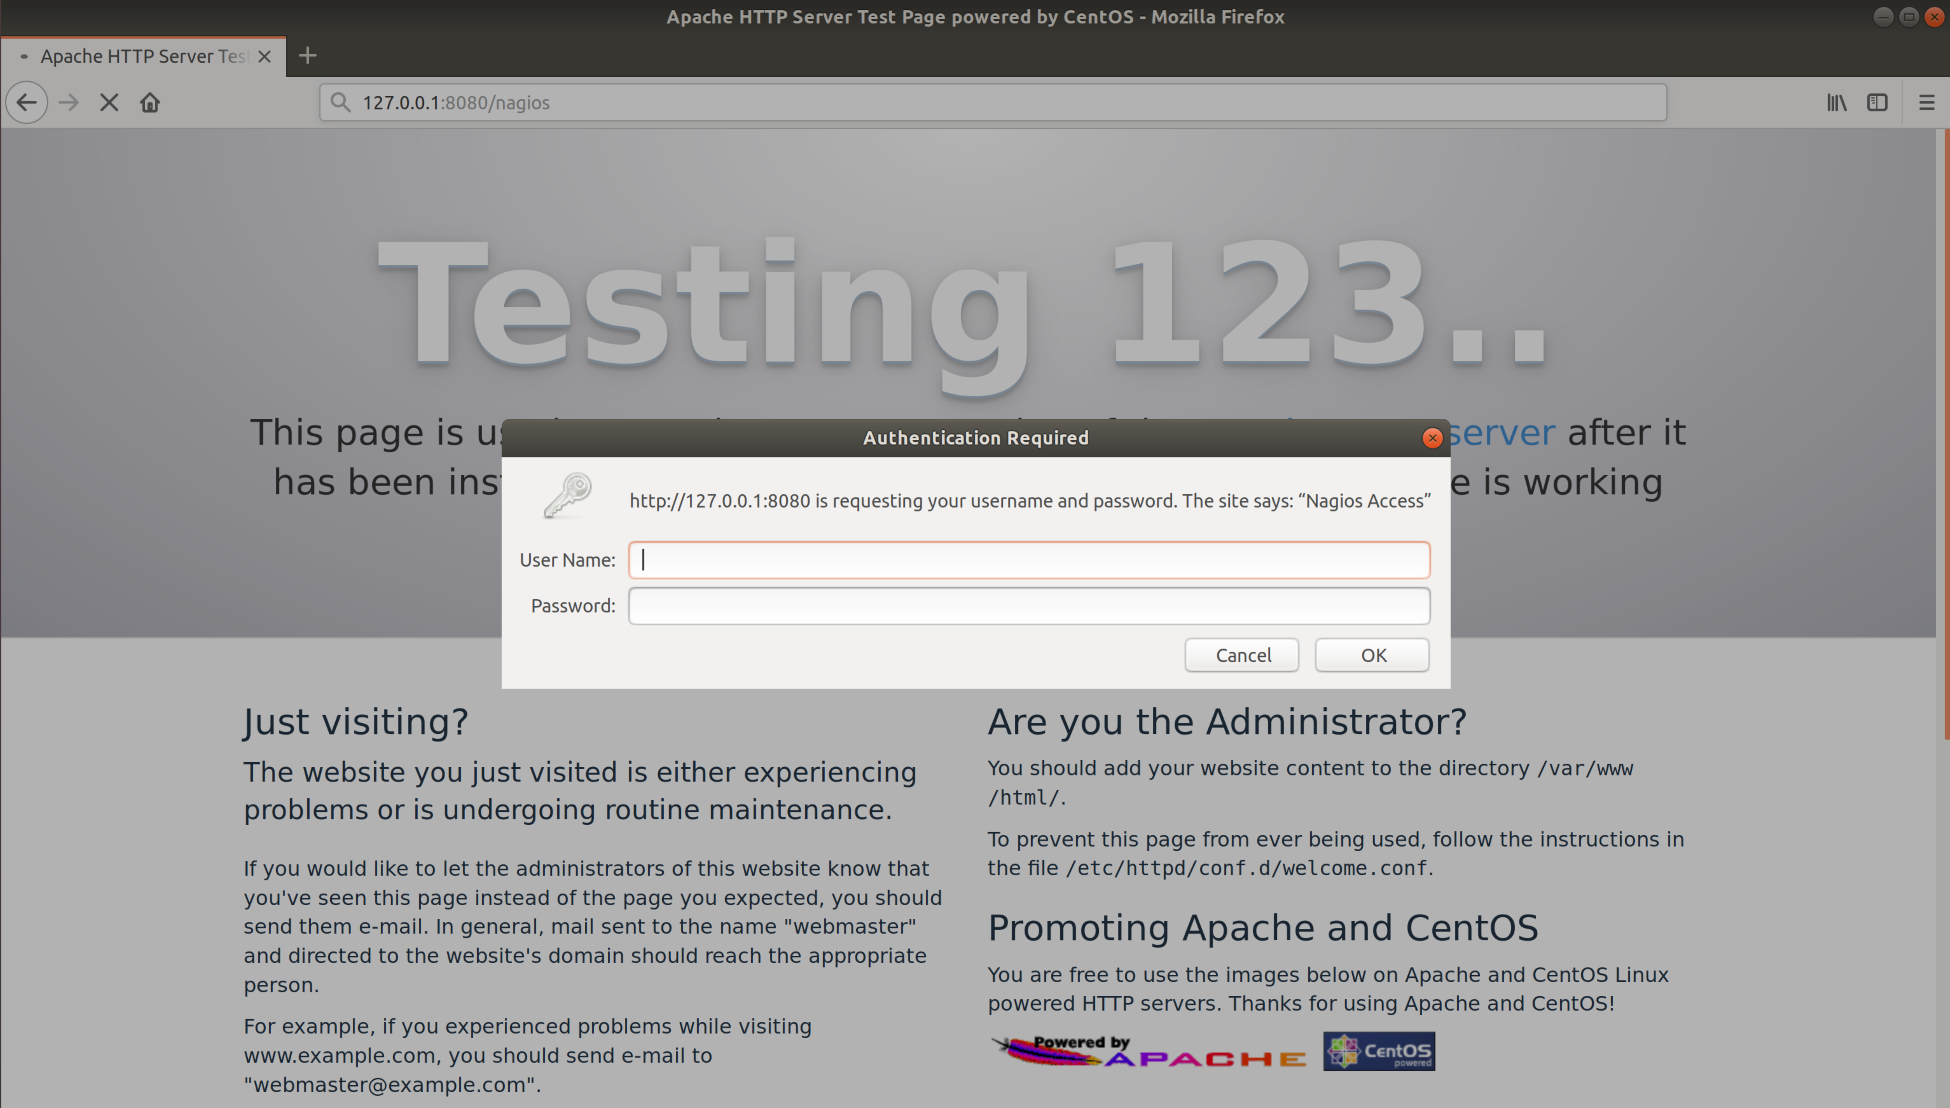Open a new tab with plus icon
This screenshot has height=1108, width=1950.
pos(308,56)
